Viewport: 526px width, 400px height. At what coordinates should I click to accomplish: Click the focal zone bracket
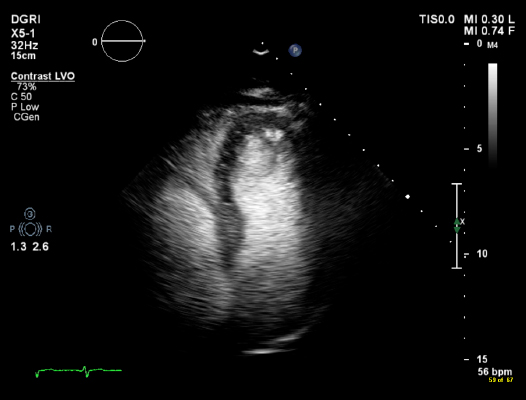pos(457,226)
